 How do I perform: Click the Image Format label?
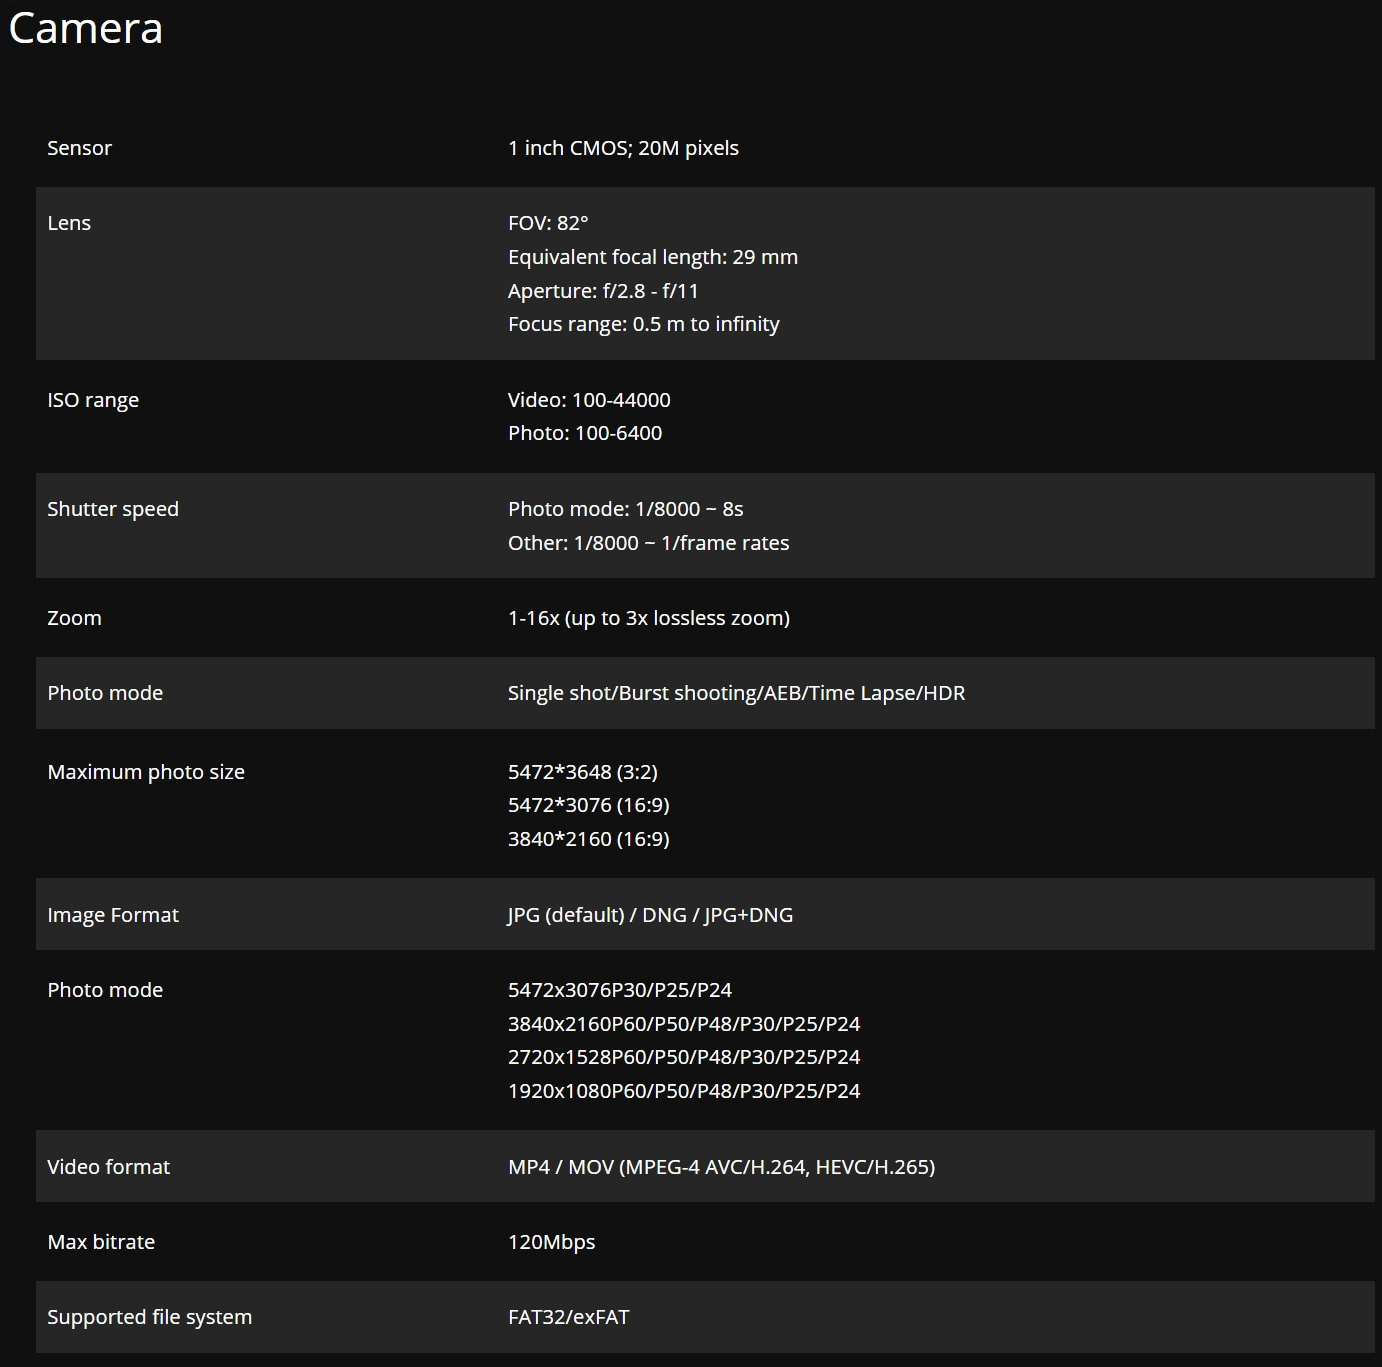[113, 915]
